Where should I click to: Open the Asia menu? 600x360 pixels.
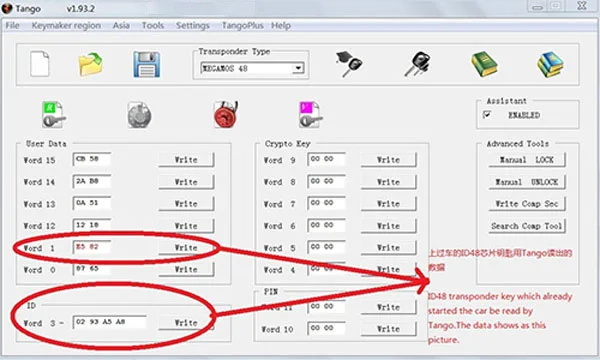[121, 26]
